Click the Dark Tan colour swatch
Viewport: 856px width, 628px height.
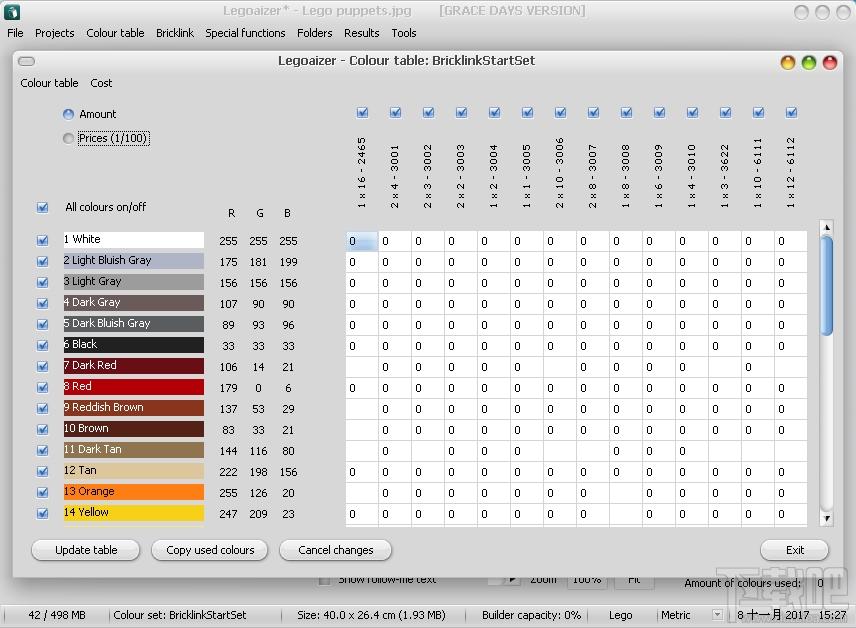(x=134, y=450)
